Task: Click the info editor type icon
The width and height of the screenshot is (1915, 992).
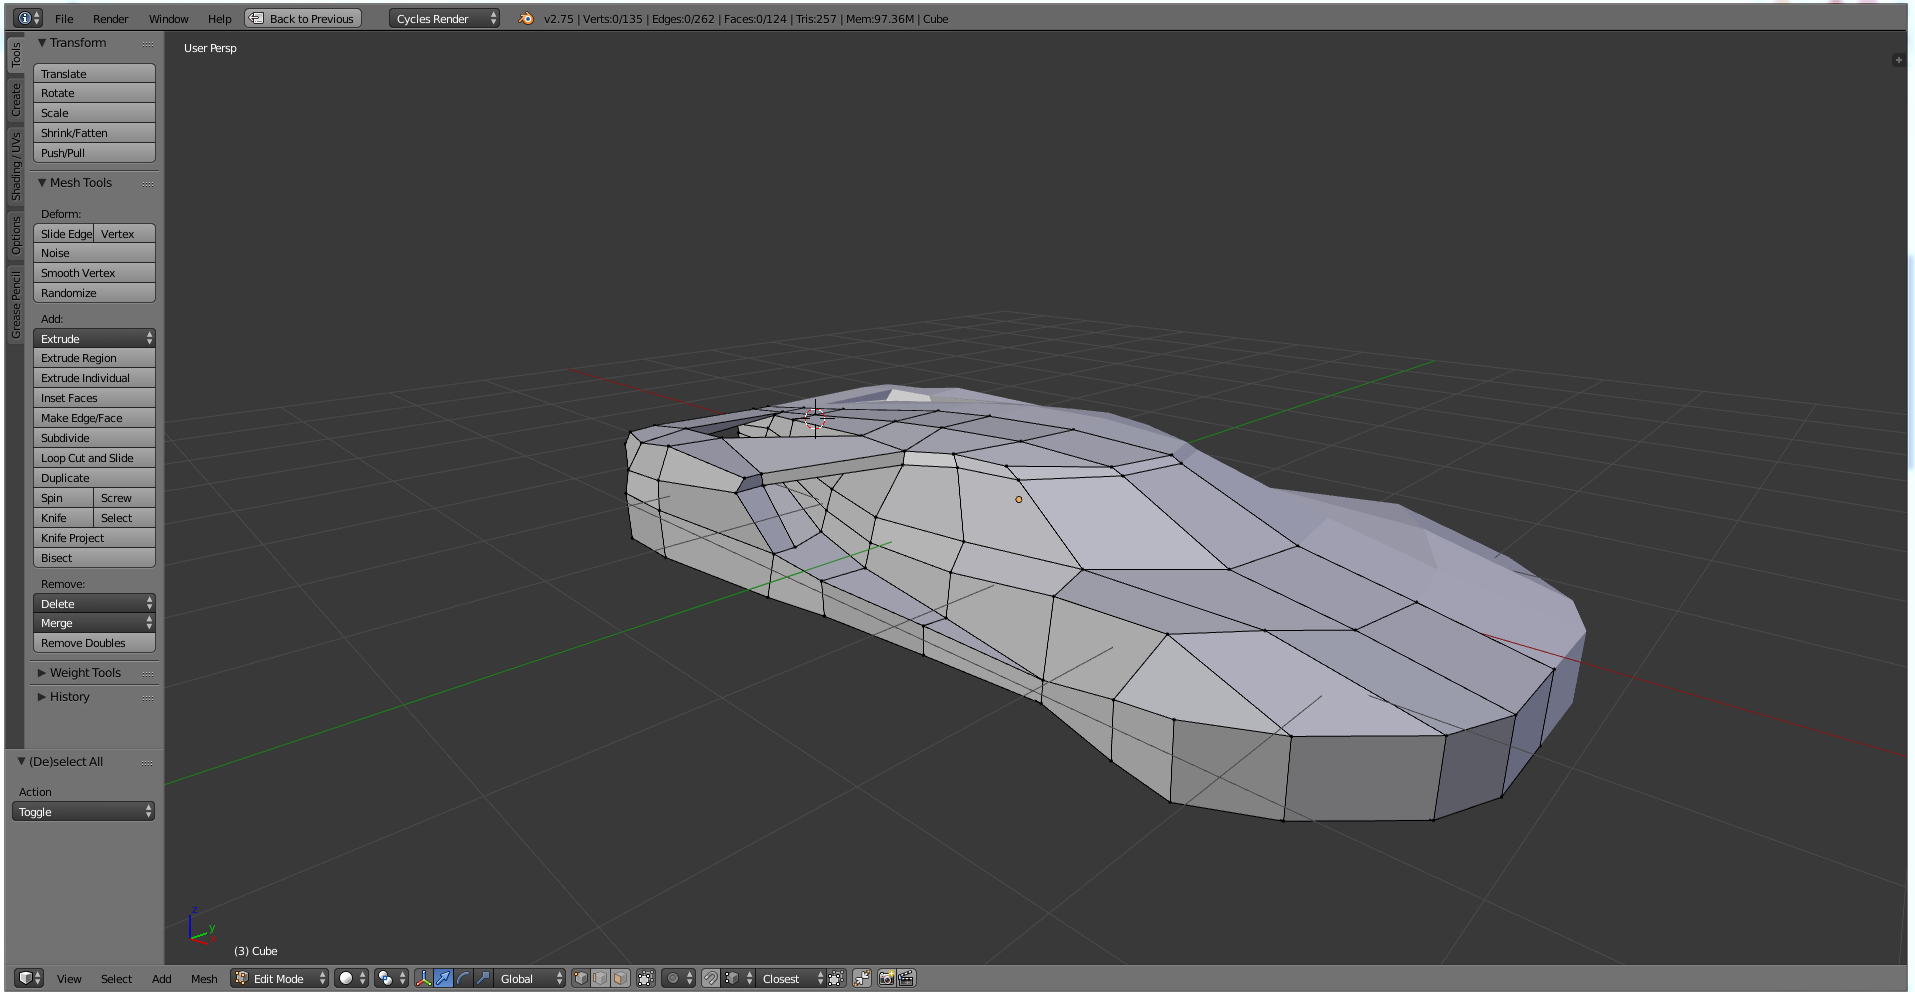Action: (28, 18)
